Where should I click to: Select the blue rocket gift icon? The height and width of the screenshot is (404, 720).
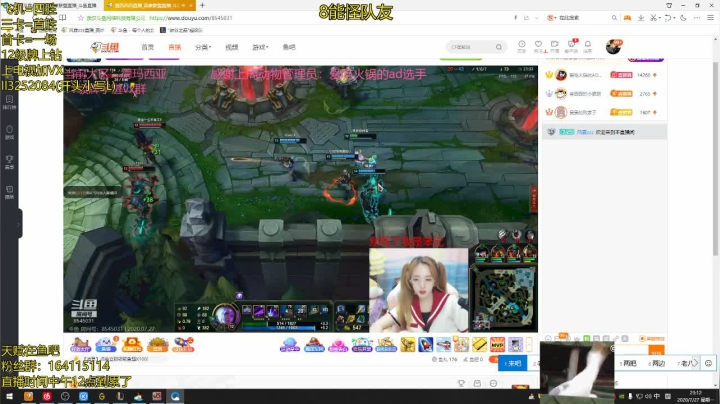click(426, 344)
